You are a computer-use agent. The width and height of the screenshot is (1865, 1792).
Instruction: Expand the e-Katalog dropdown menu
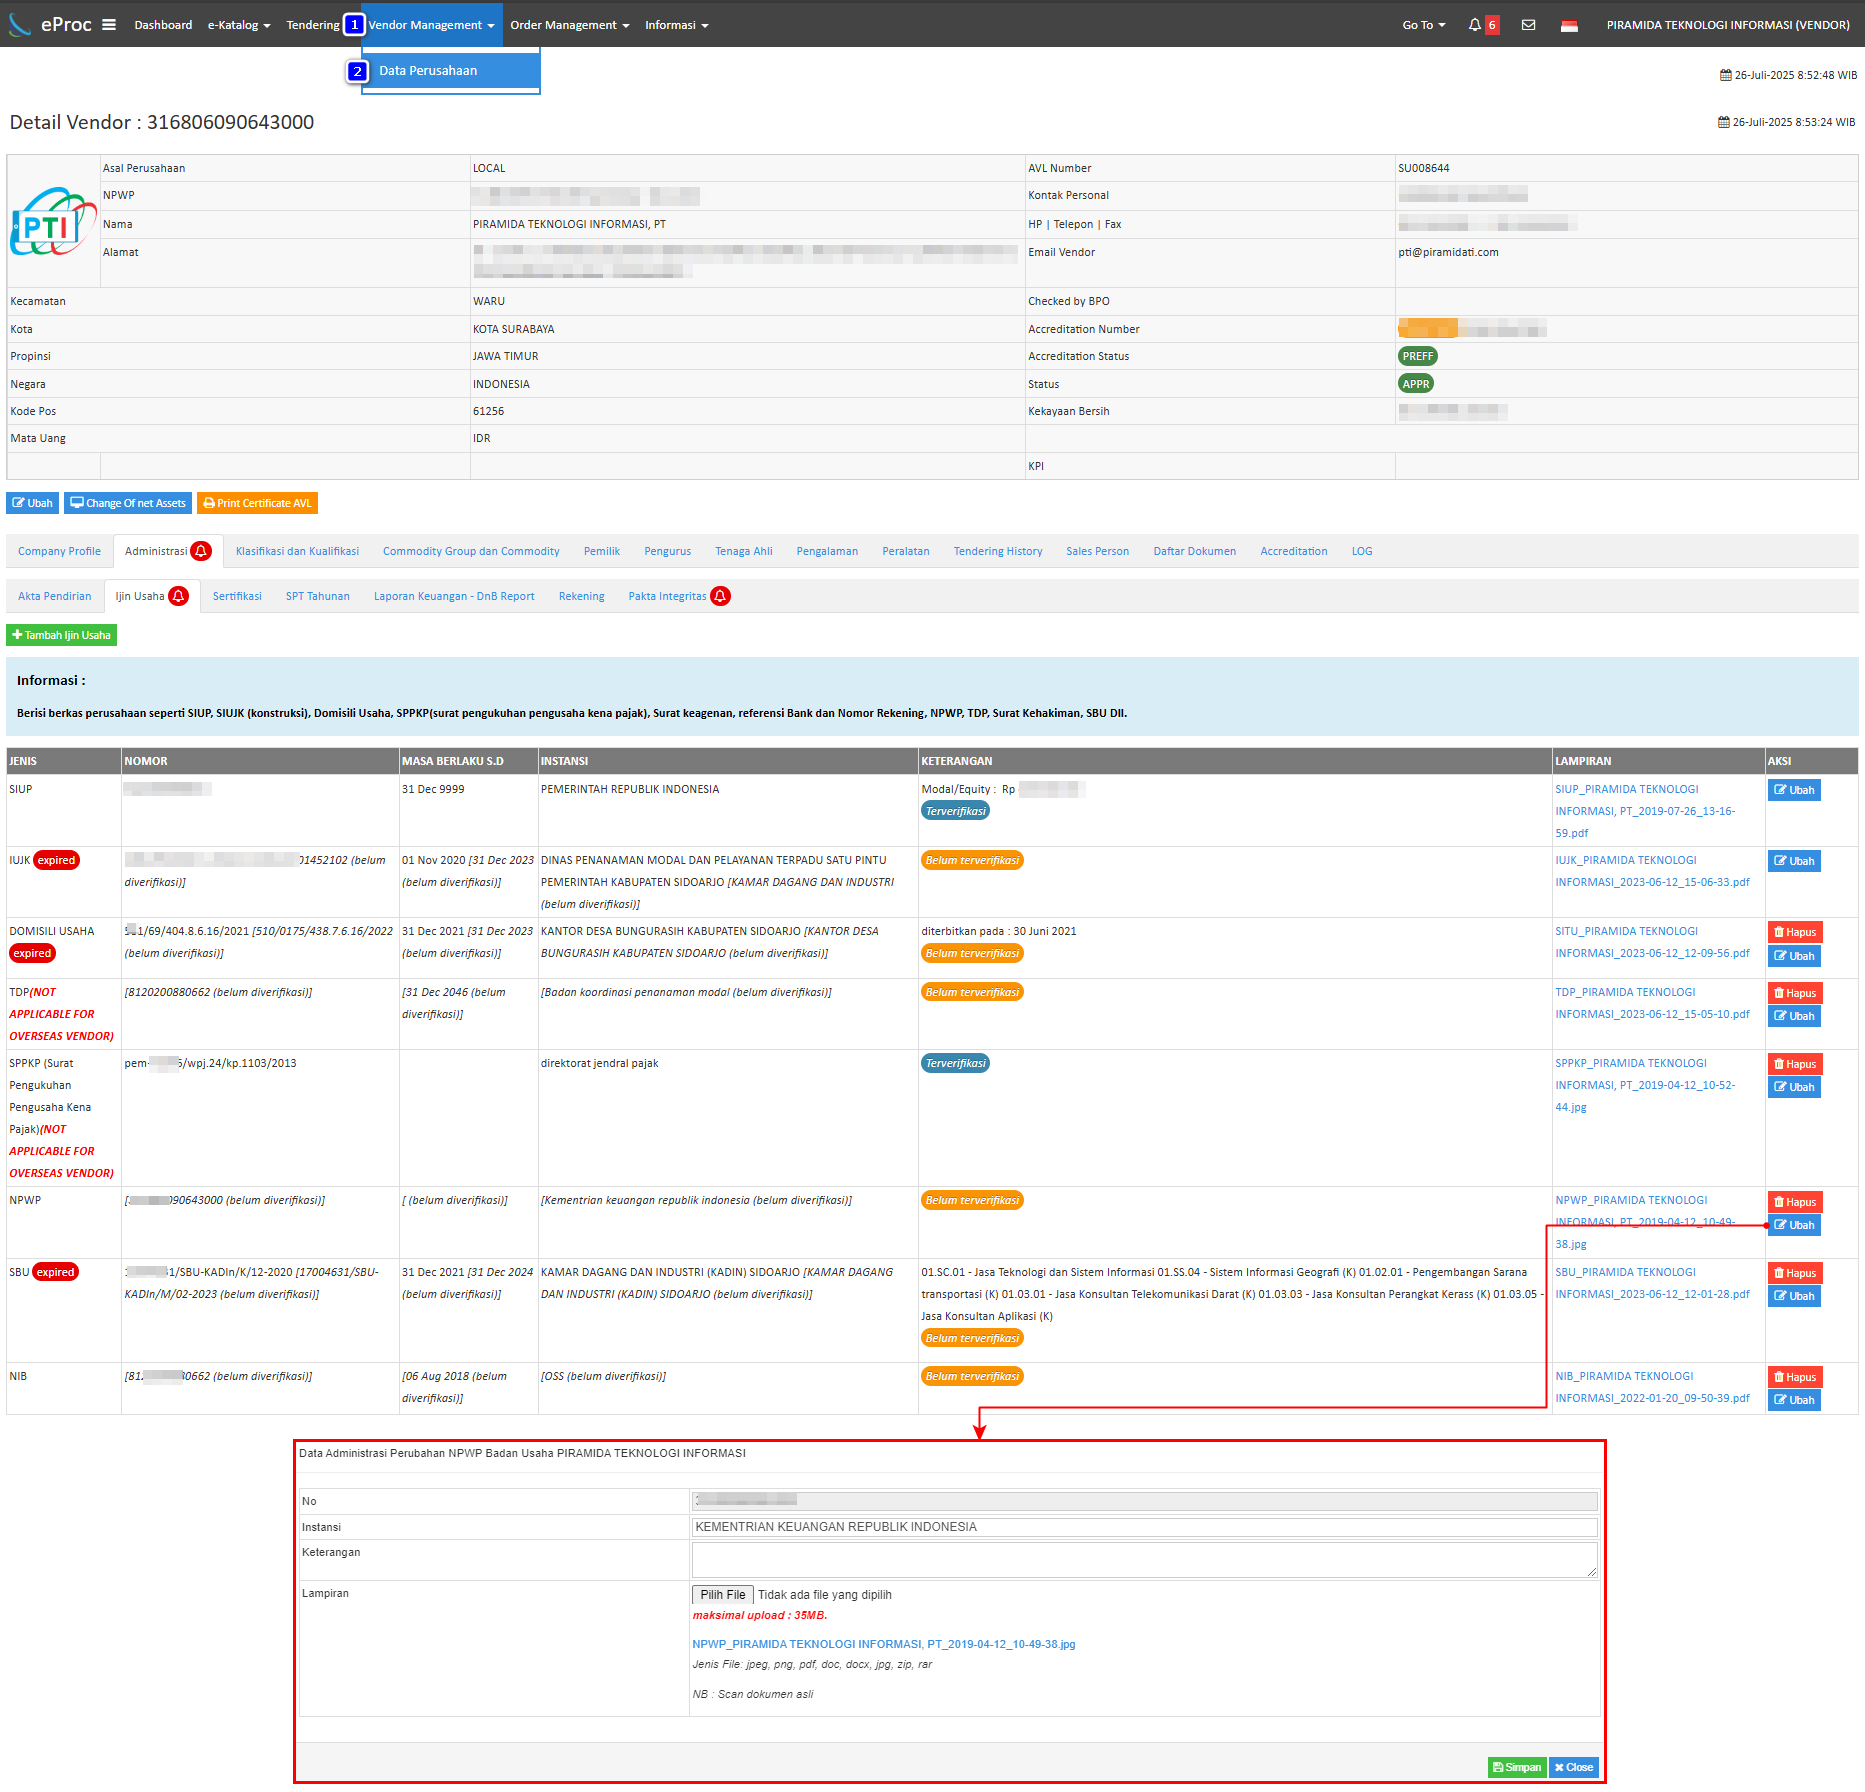pos(239,25)
